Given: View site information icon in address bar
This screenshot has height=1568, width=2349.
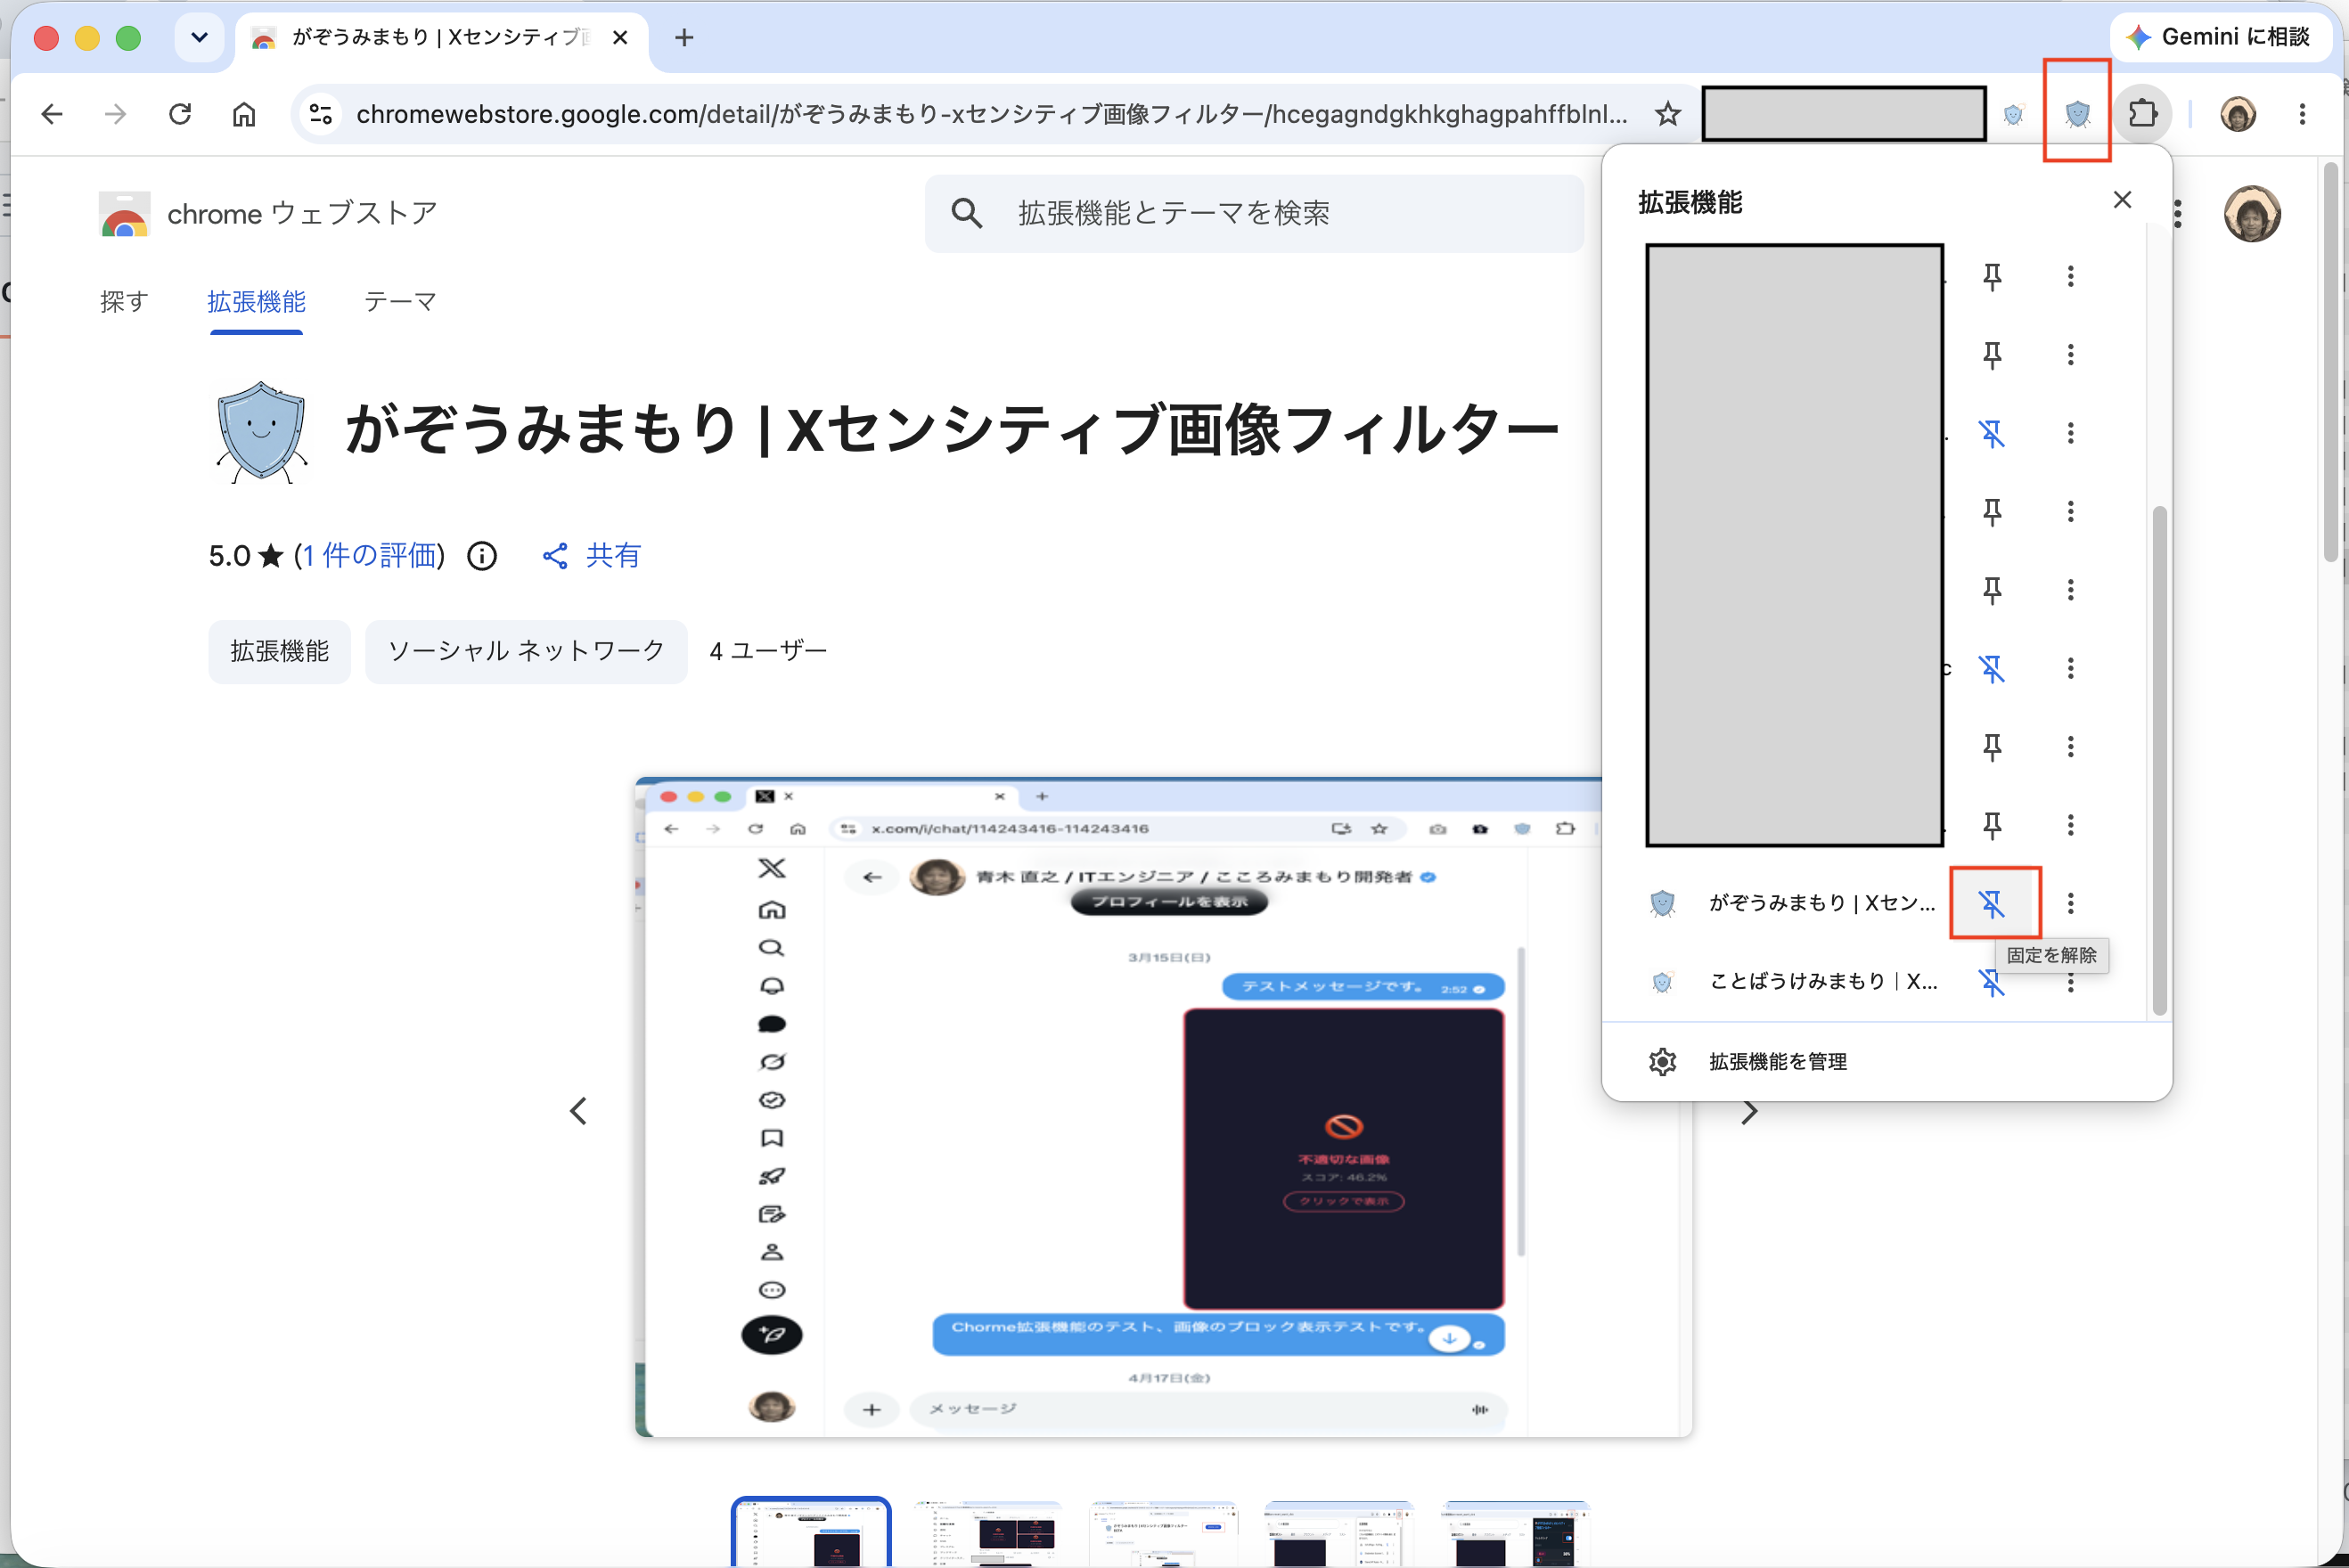Looking at the screenshot, I should [x=321, y=114].
